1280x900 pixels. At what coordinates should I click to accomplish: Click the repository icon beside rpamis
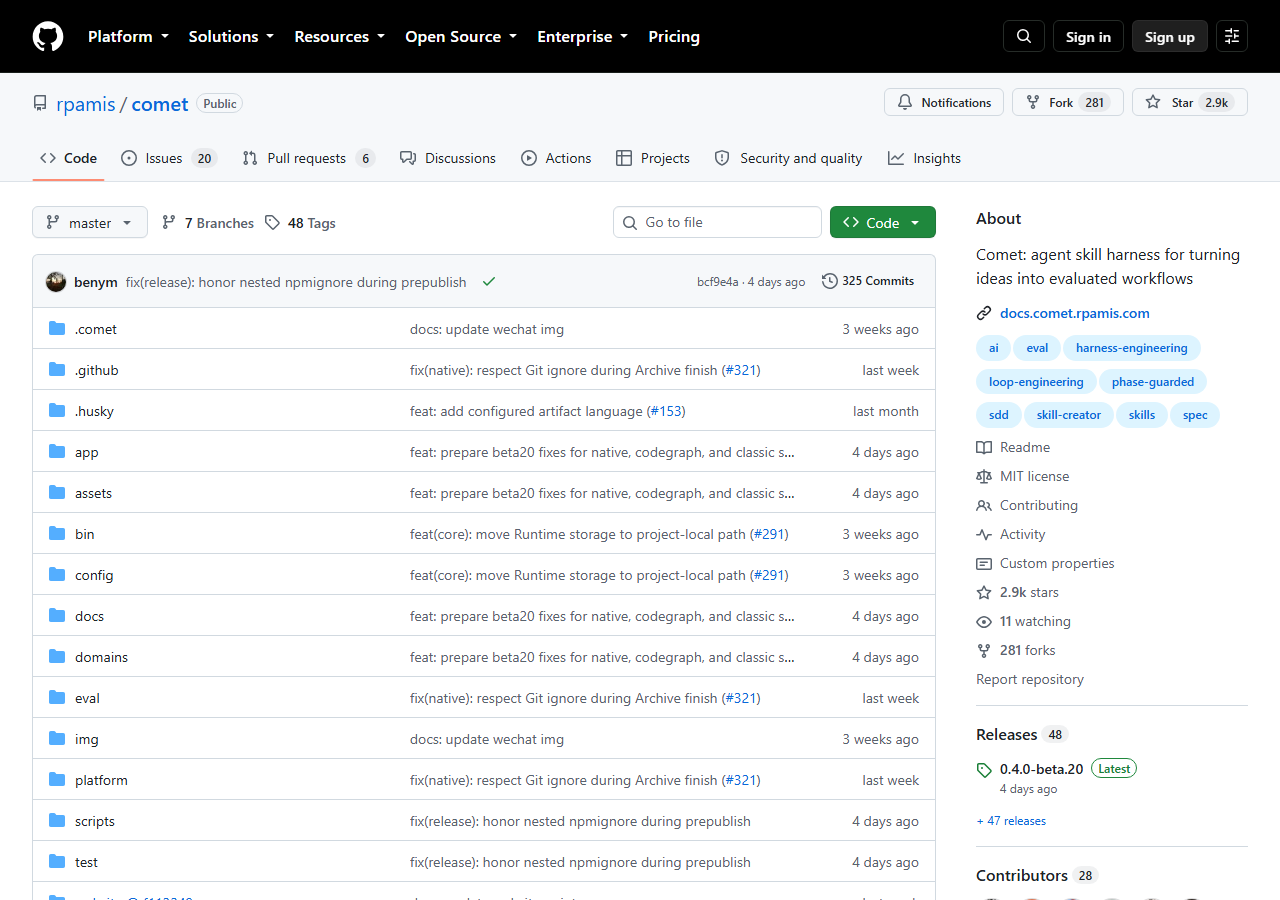point(40,104)
